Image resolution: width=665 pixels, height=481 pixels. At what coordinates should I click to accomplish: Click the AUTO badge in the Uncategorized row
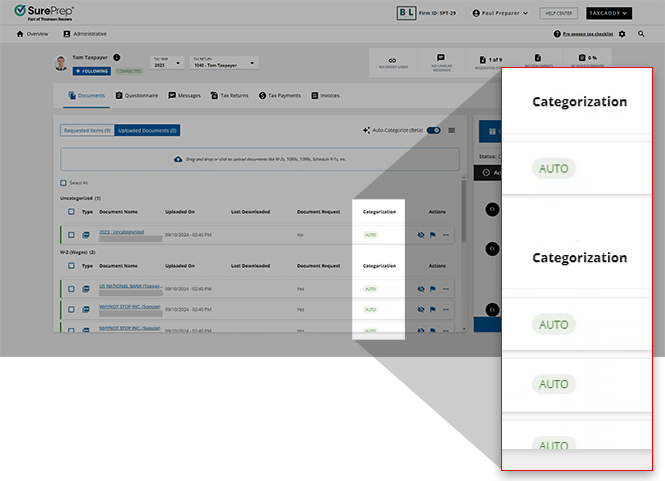(x=370, y=235)
